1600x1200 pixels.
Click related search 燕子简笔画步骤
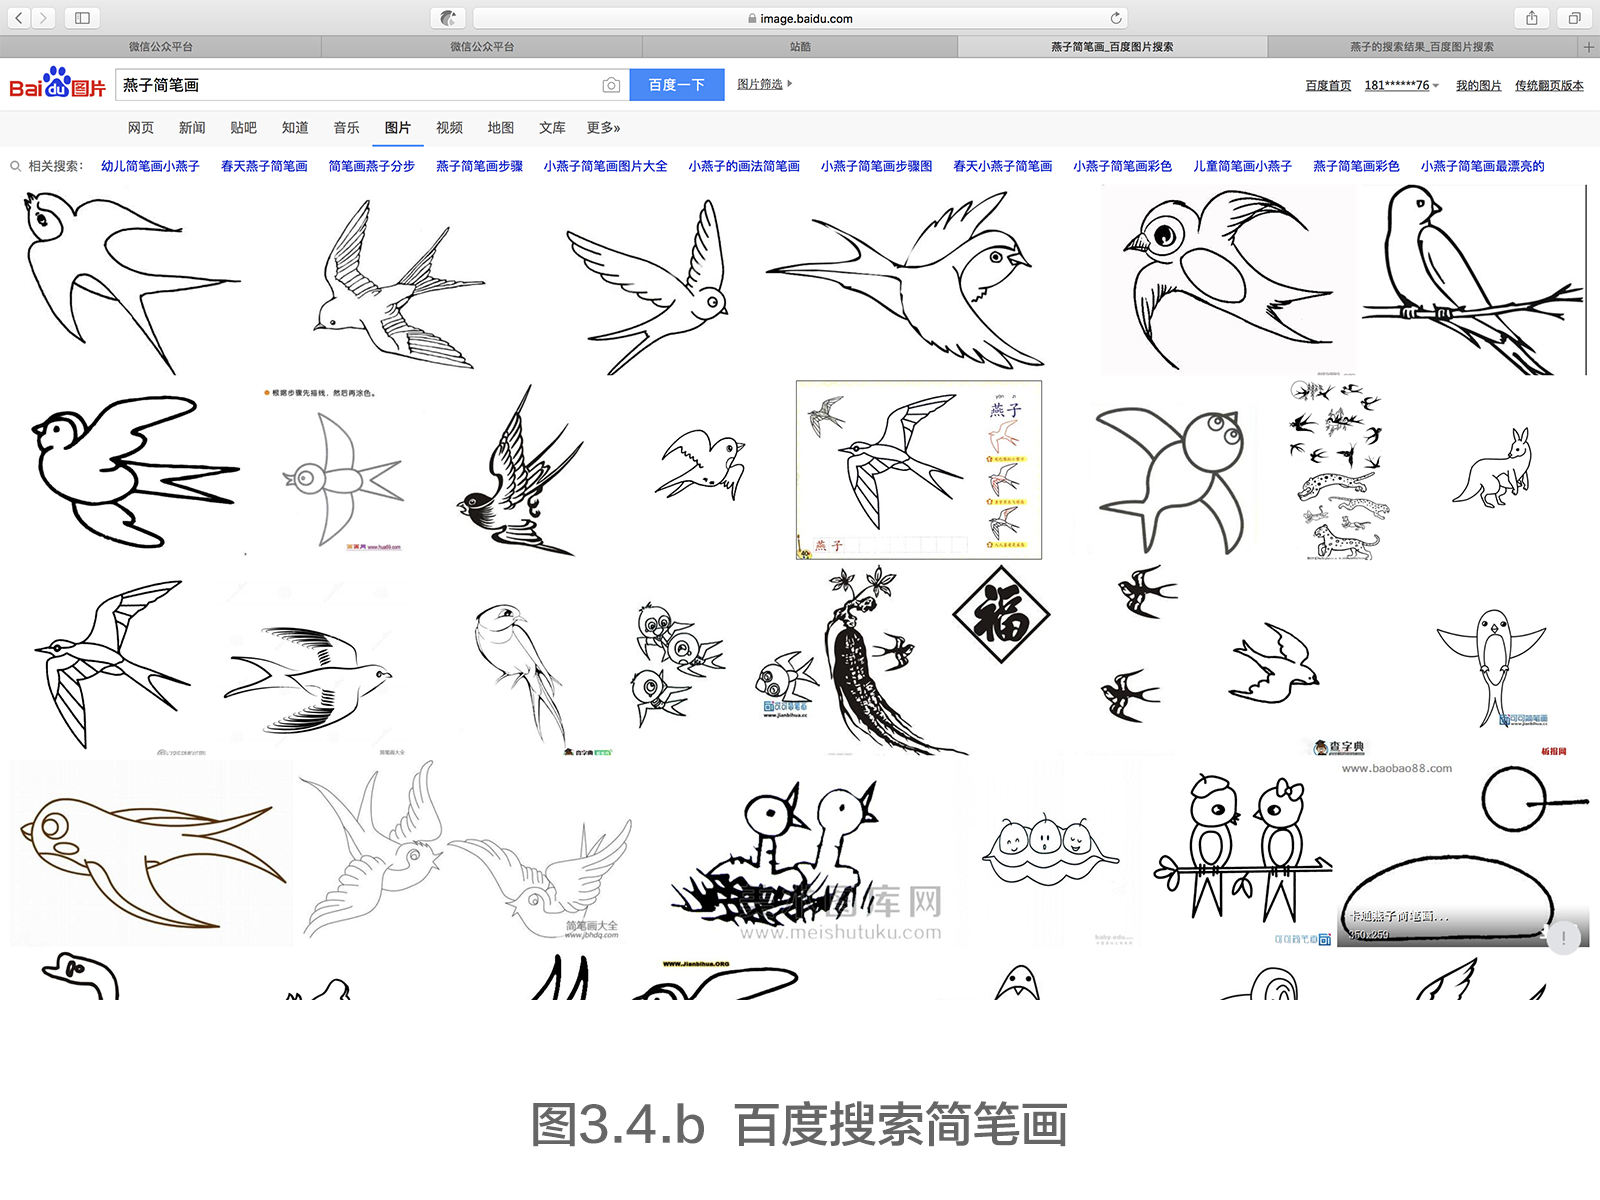point(479,166)
